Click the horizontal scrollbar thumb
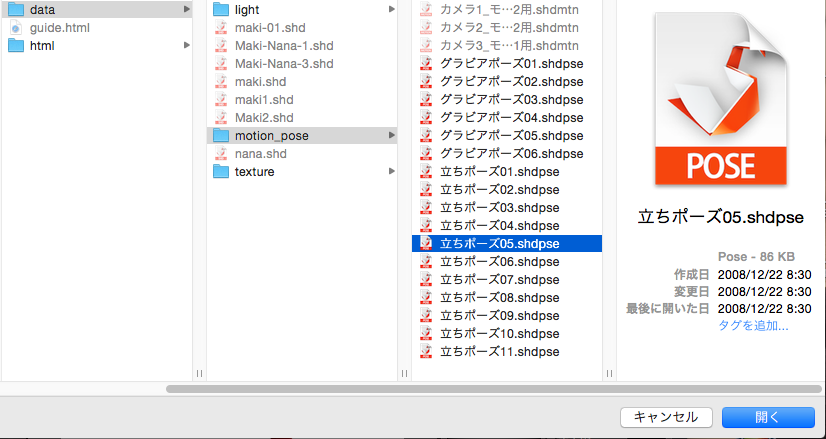Viewport: 826px width, 439px height. 494,389
